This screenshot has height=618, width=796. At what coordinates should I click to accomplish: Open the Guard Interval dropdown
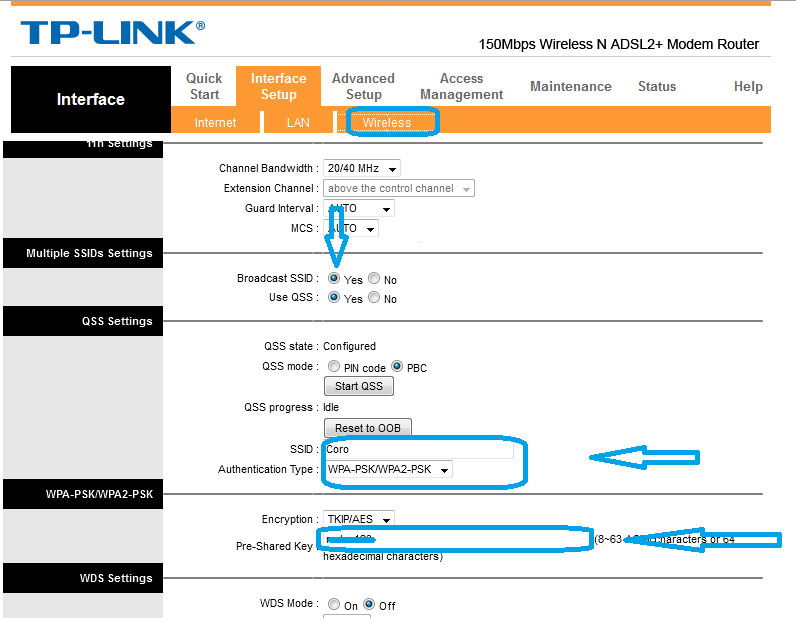[358, 208]
